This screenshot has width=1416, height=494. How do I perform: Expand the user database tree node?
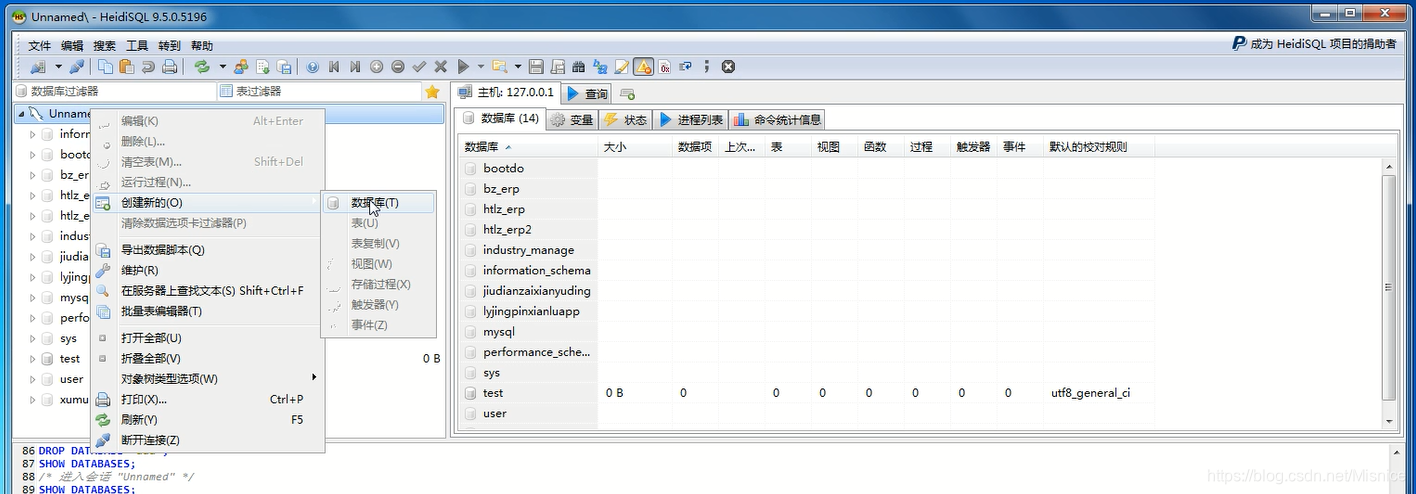click(33, 379)
